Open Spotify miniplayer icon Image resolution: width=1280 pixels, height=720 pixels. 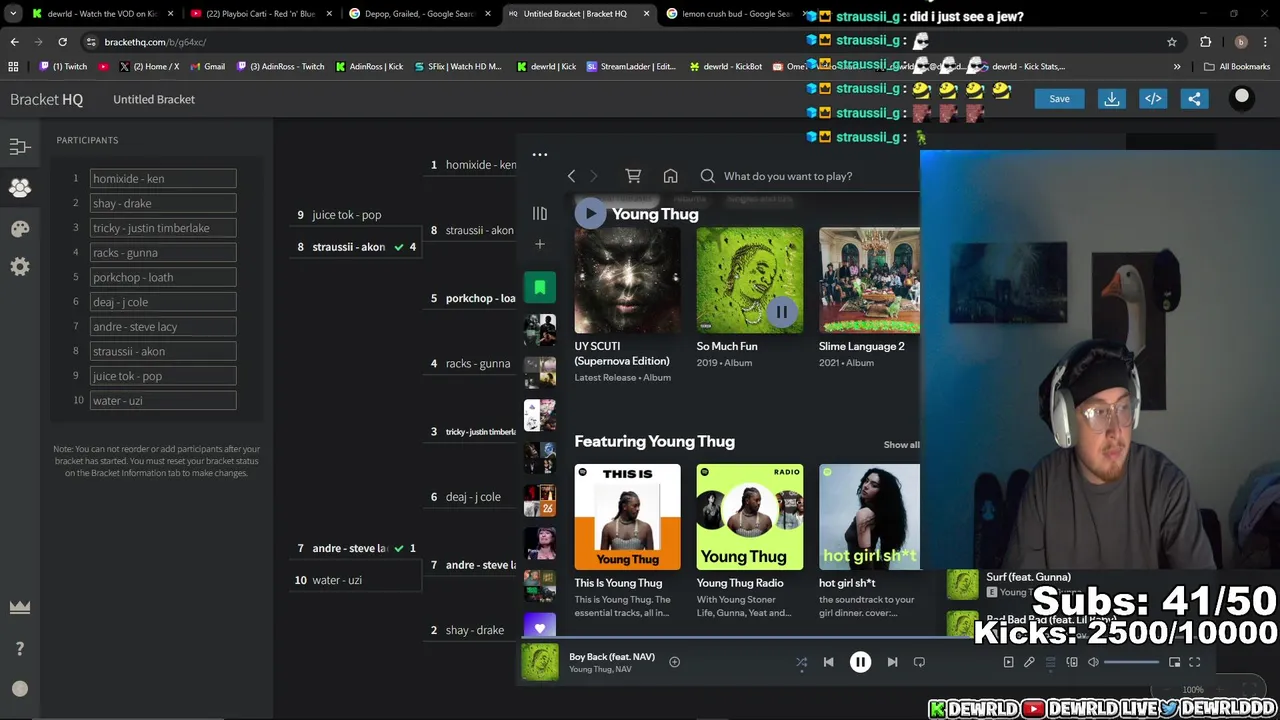[x=1174, y=662]
